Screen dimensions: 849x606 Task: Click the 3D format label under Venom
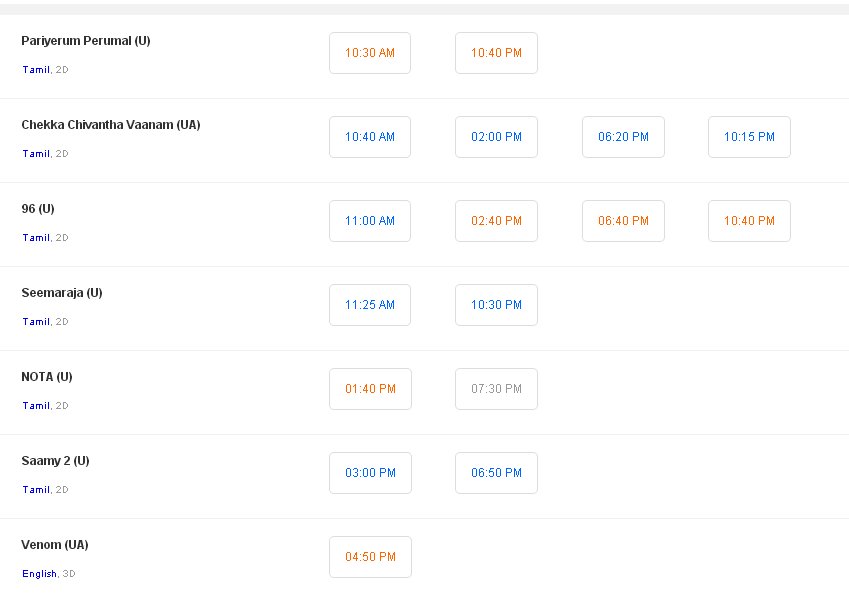tap(69, 574)
